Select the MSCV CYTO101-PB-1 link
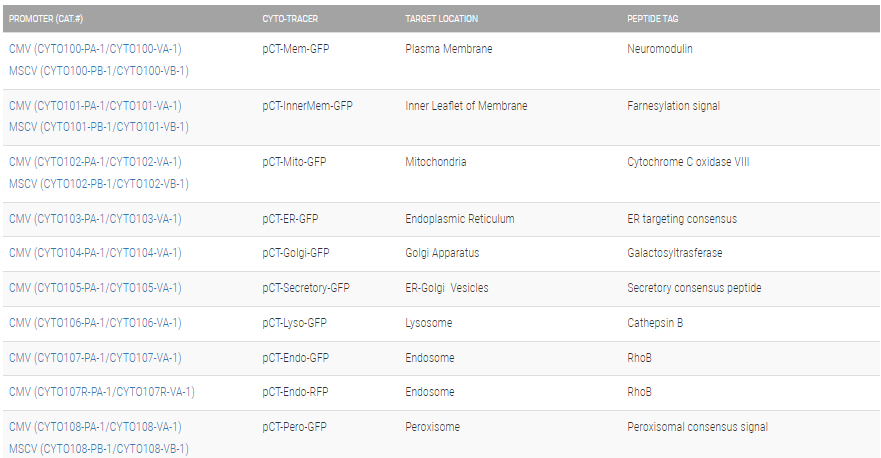881x458 pixels. (98, 127)
